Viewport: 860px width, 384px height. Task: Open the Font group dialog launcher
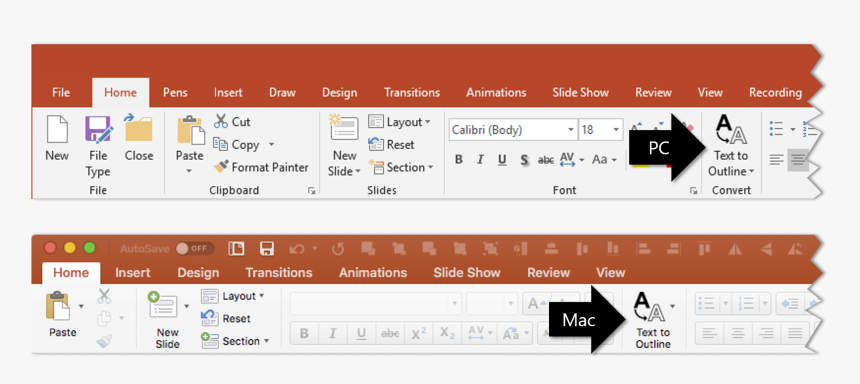coord(693,190)
